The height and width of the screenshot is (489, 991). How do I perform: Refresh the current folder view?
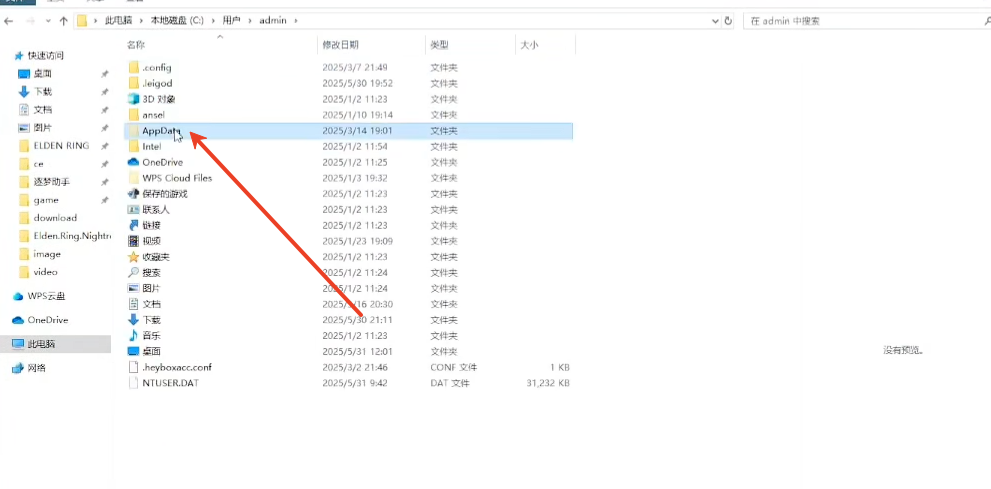coord(728,20)
